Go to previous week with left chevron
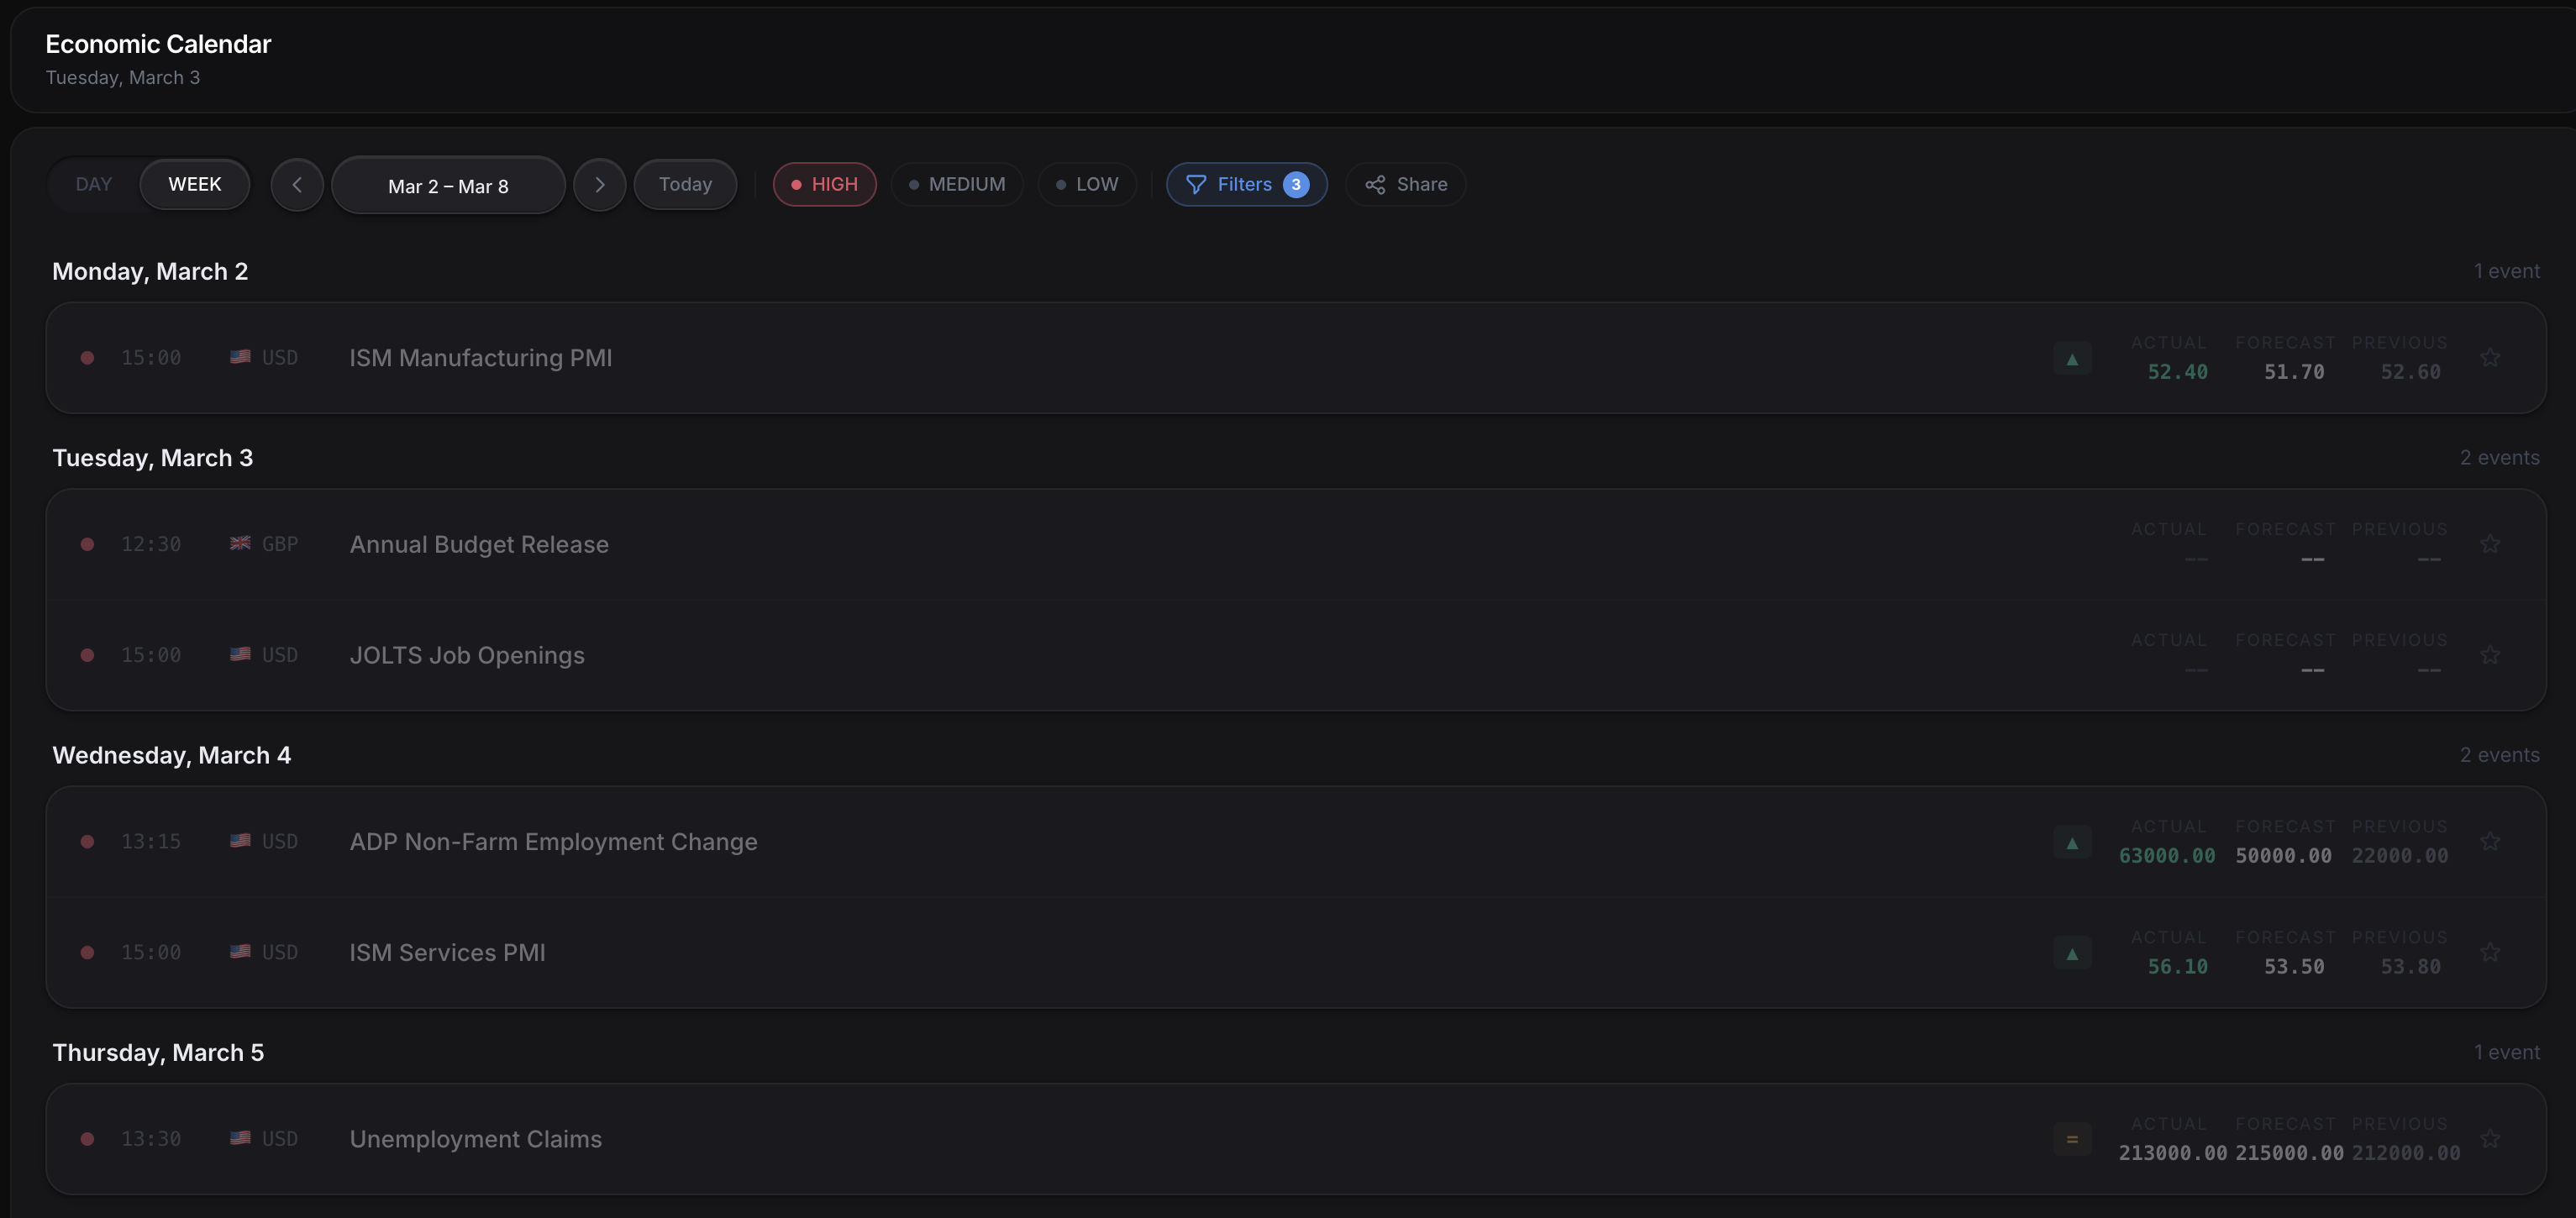This screenshot has width=2576, height=1218. 297,185
